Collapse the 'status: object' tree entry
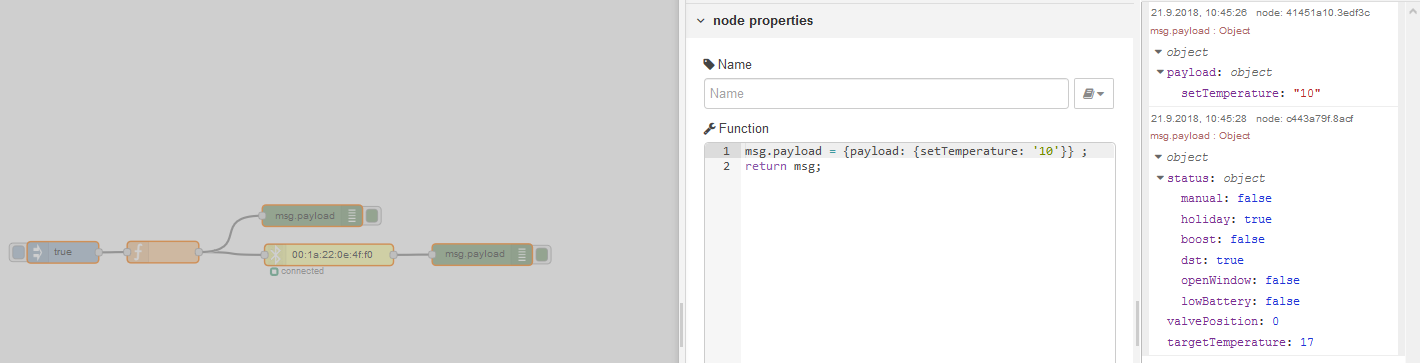The height and width of the screenshot is (363, 1420). (1159, 178)
